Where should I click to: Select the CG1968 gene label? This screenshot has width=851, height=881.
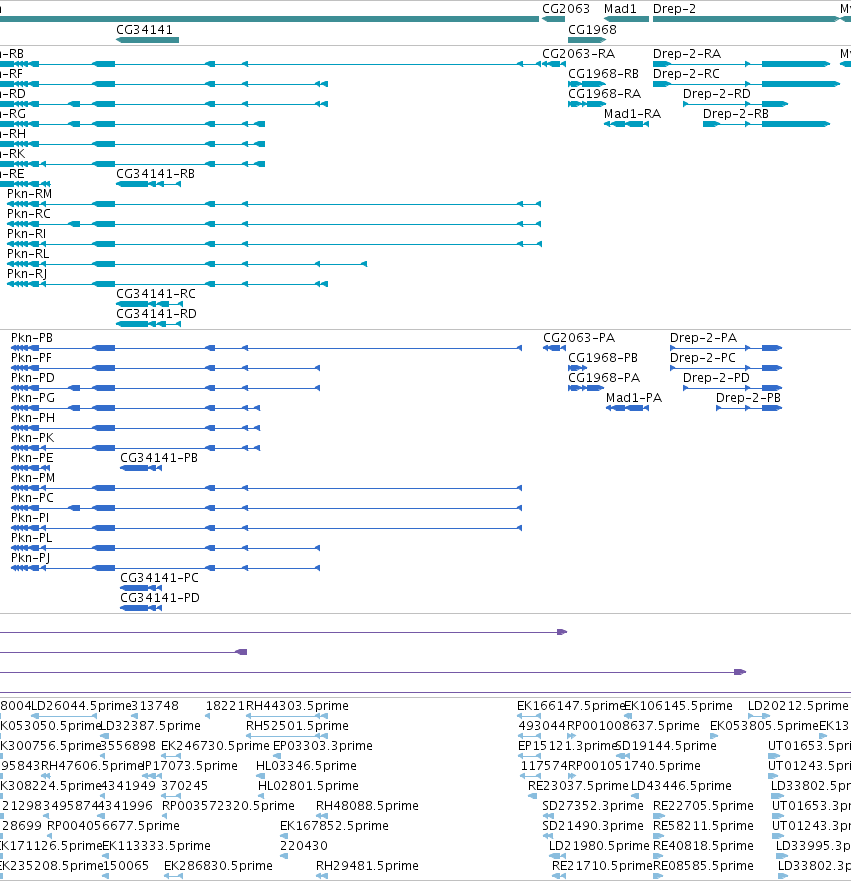coord(592,30)
